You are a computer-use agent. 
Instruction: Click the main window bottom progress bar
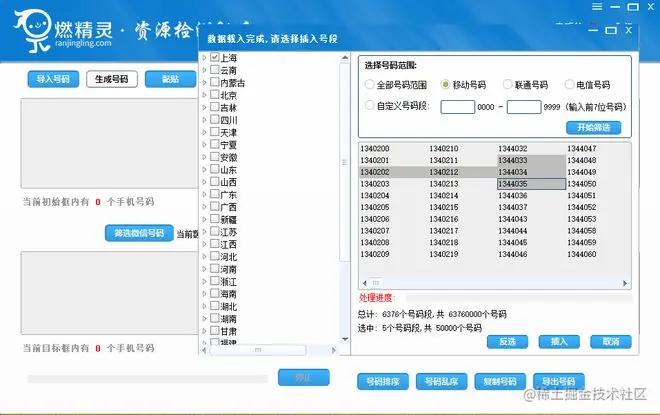147,379
